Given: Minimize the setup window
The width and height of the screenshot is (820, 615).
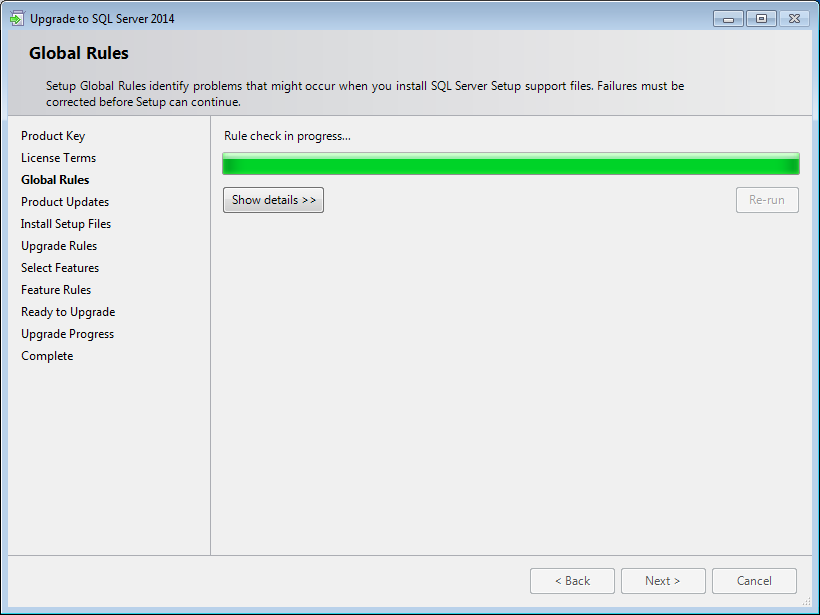Looking at the screenshot, I should point(728,18).
